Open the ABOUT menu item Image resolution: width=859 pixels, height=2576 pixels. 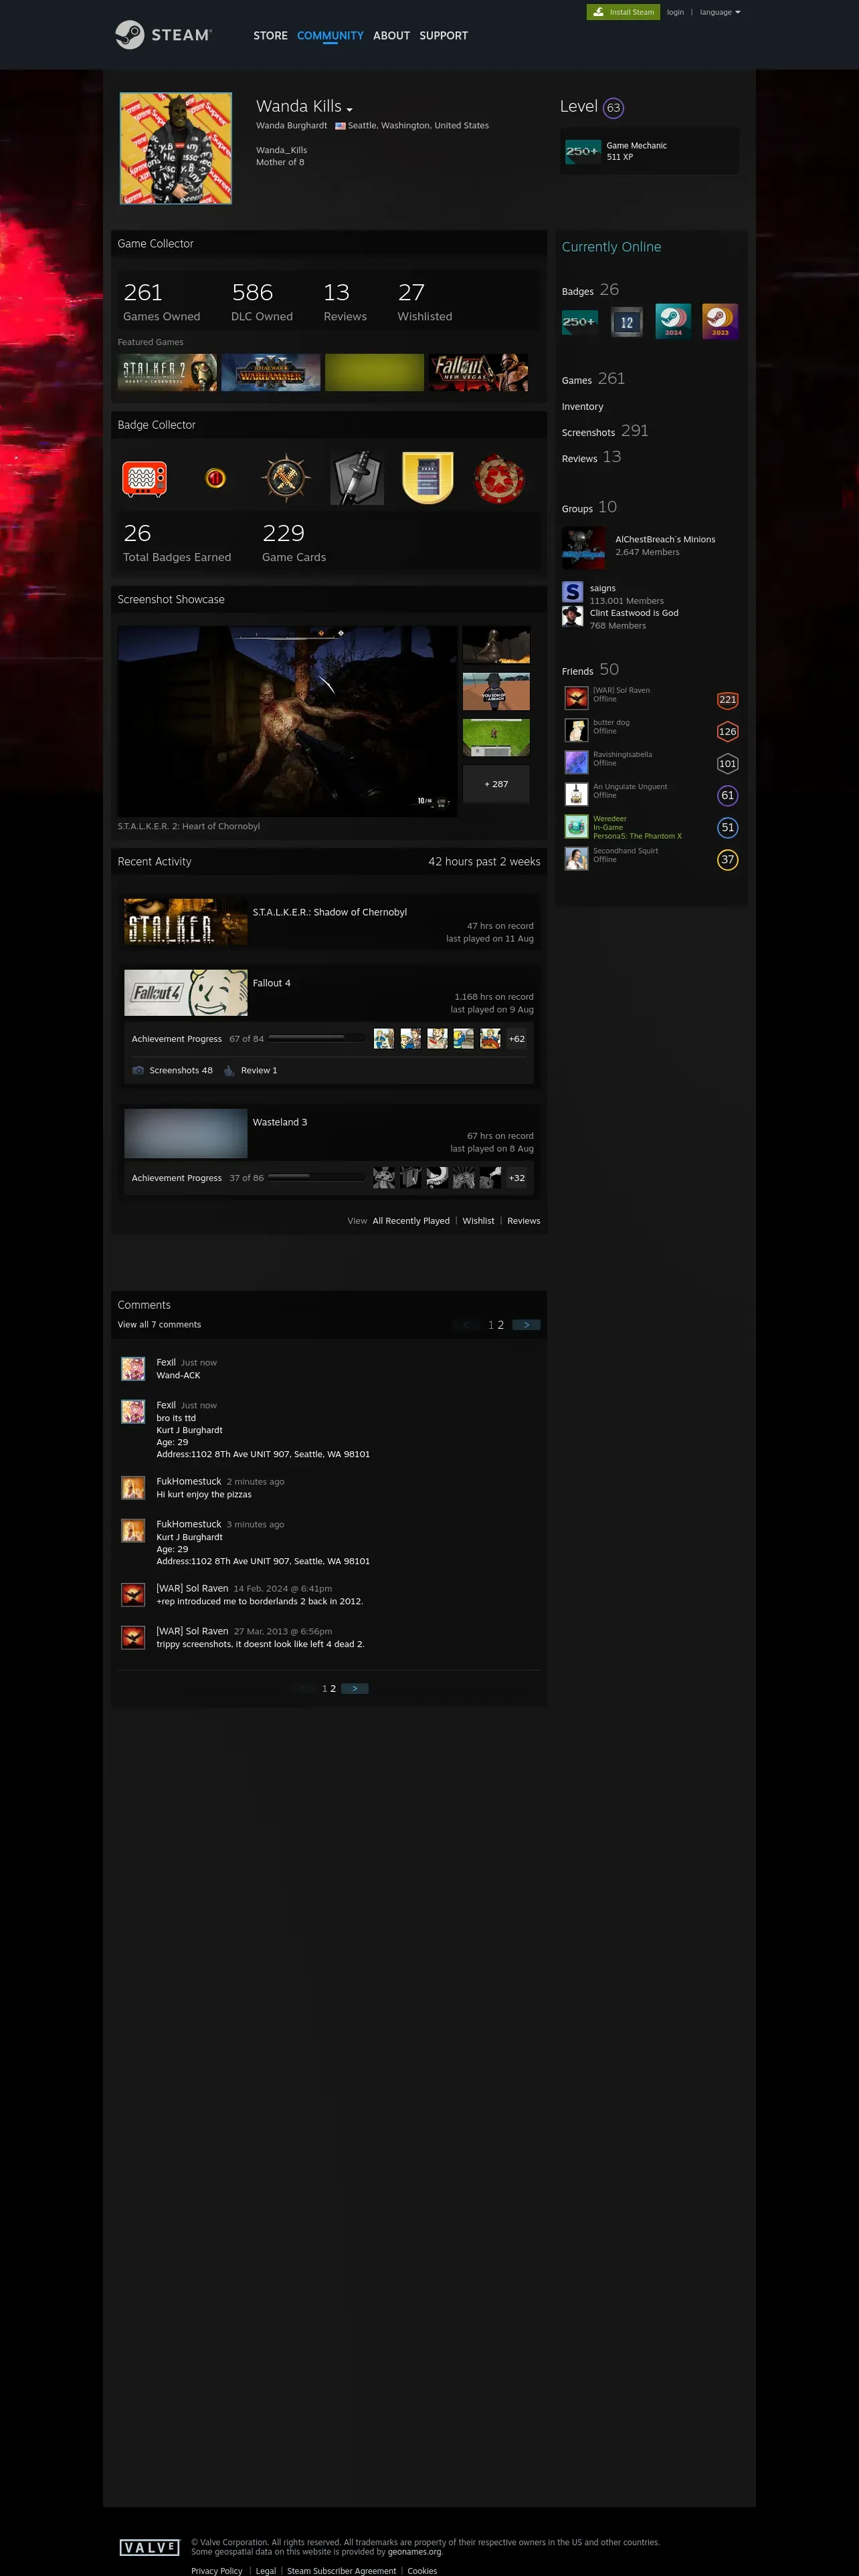tap(391, 35)
